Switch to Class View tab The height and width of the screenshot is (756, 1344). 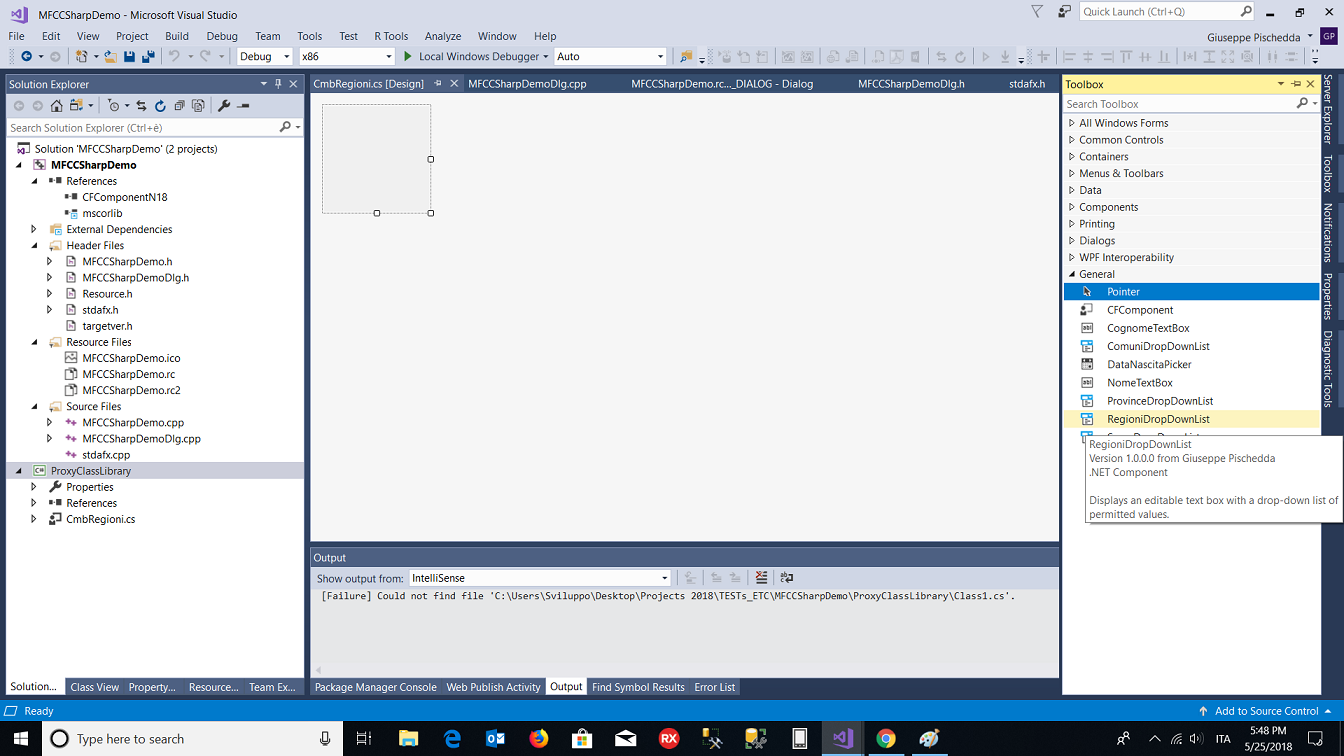click(94, 687)
